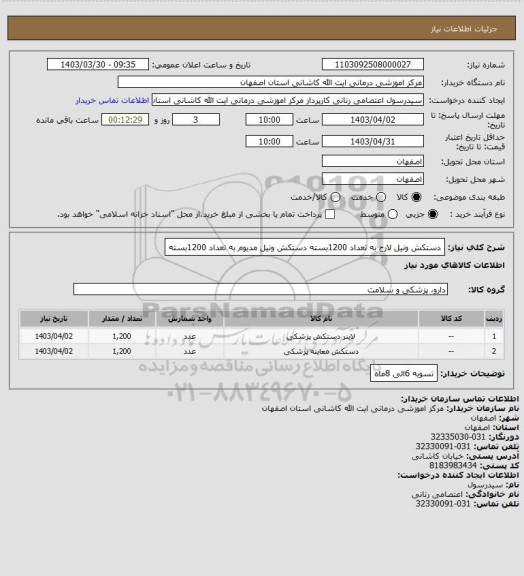Select the کالا radio button
524x576 pixels.
point(416,197)
